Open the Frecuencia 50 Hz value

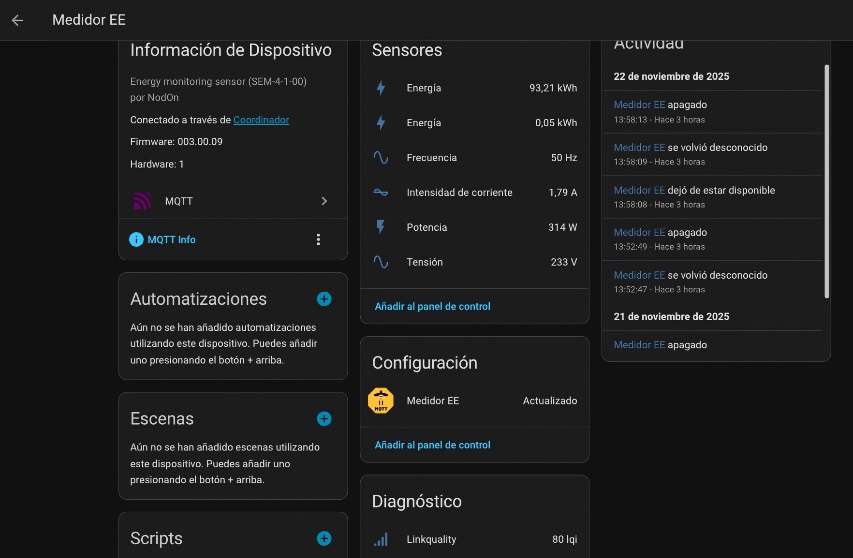click(x=564, y=158)
